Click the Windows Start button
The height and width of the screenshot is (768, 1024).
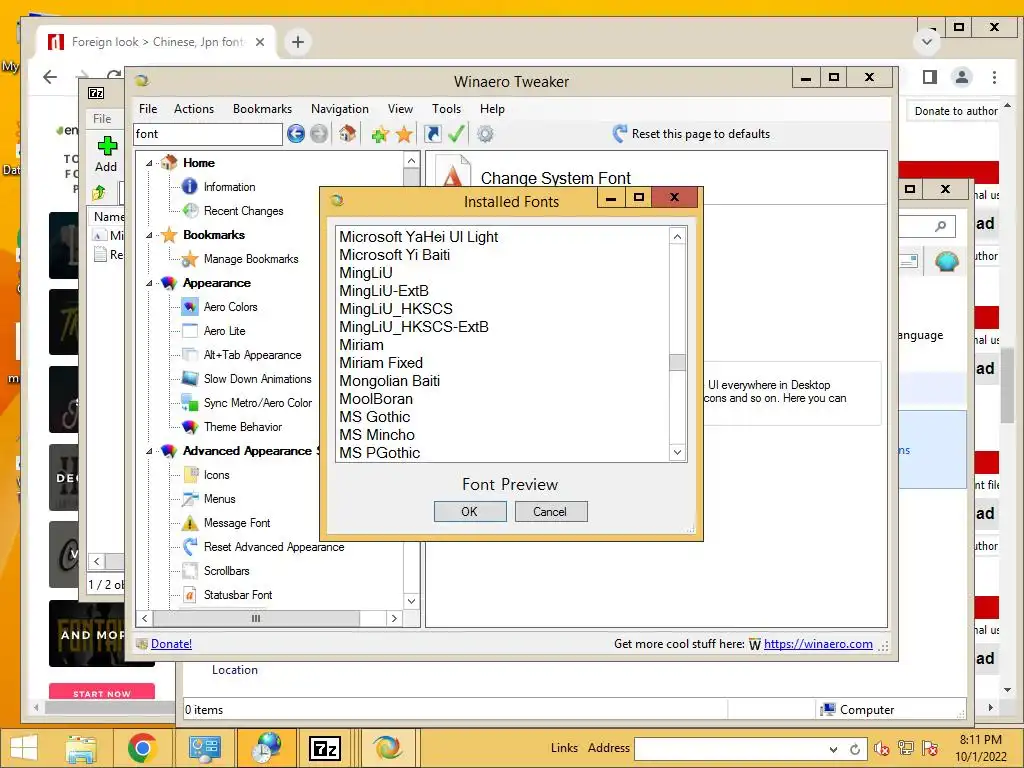(x=24, y=748)
